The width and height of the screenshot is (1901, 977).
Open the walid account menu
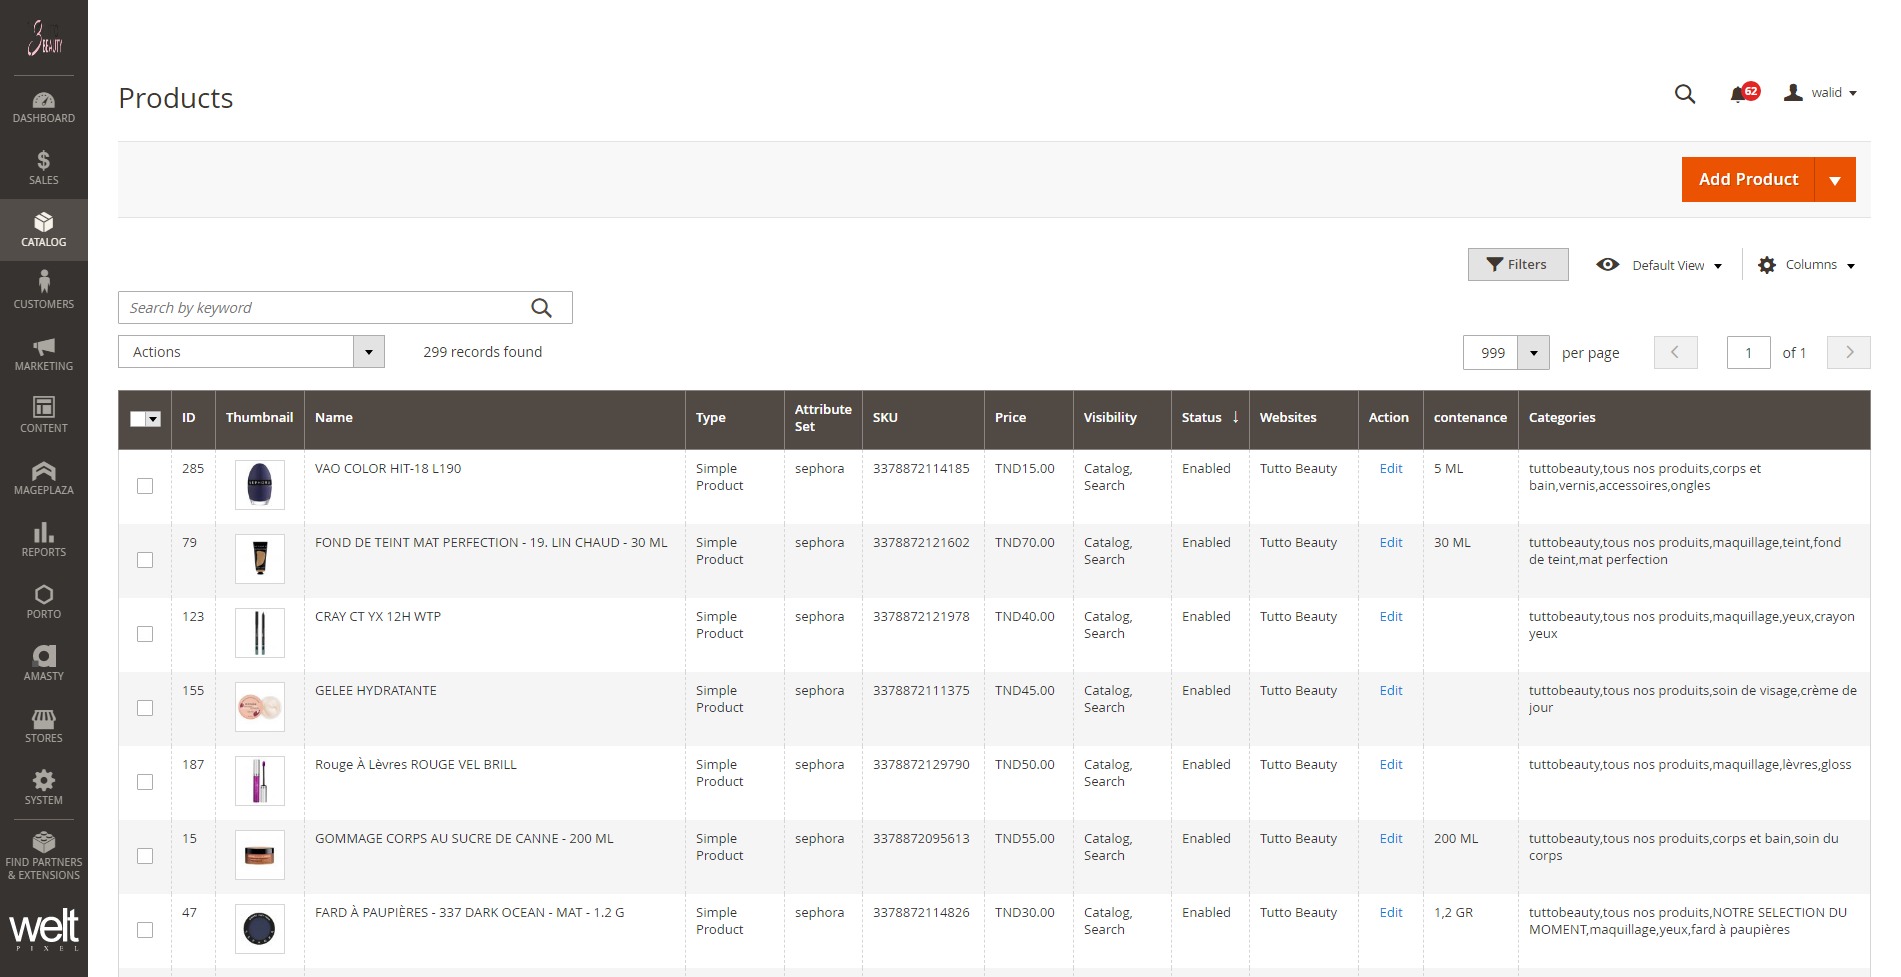pos(1821,93)
